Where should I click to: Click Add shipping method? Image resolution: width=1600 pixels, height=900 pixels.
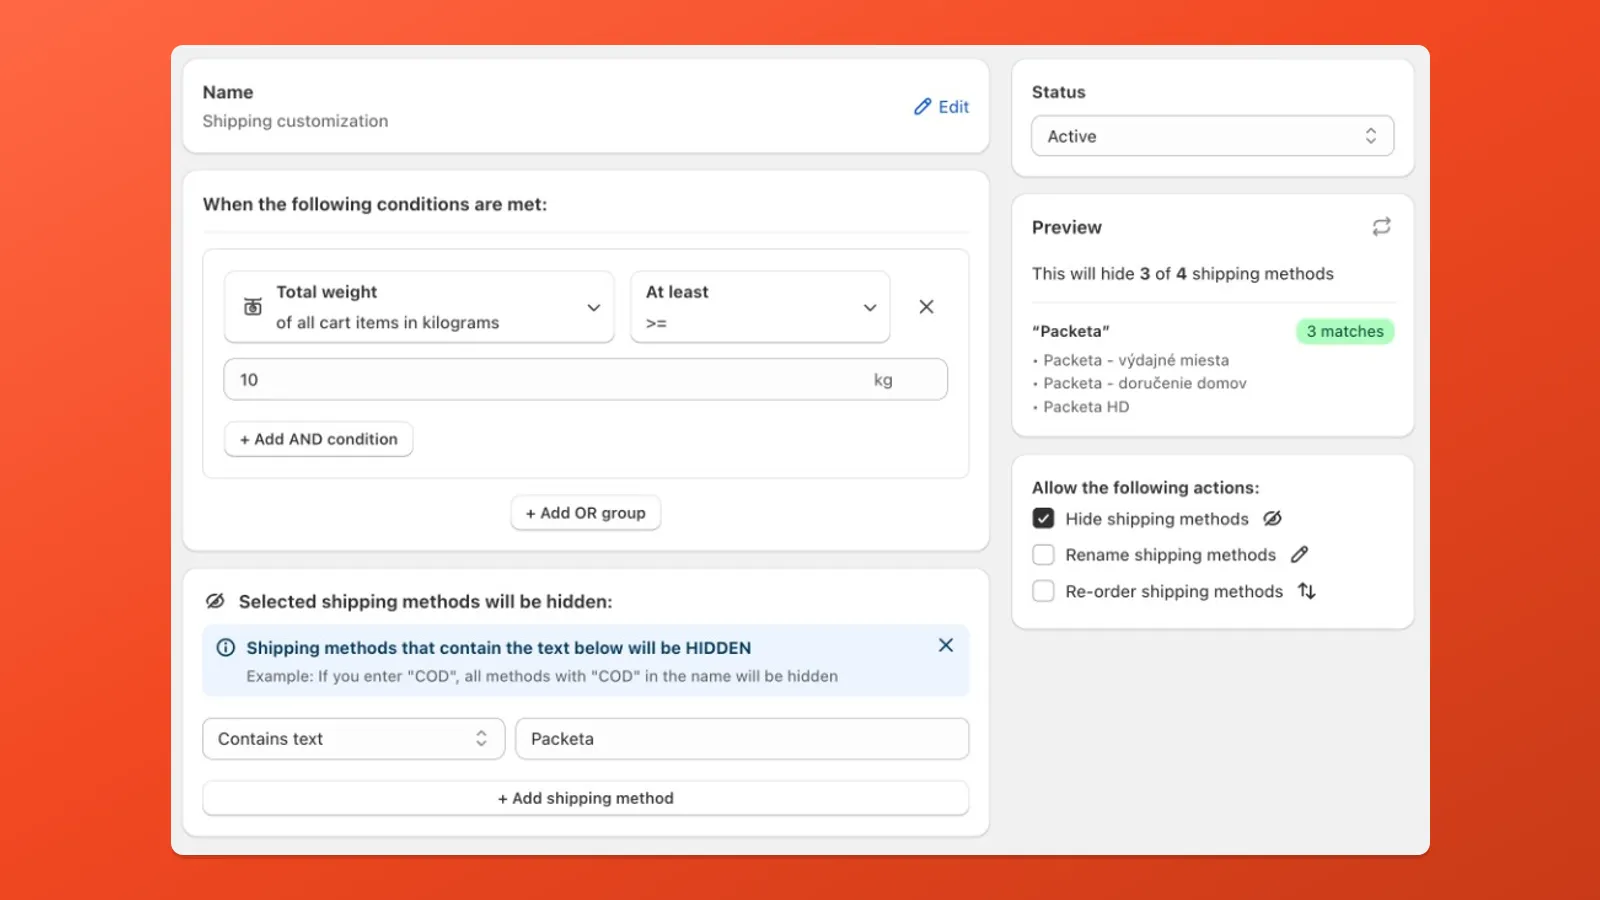585,798
